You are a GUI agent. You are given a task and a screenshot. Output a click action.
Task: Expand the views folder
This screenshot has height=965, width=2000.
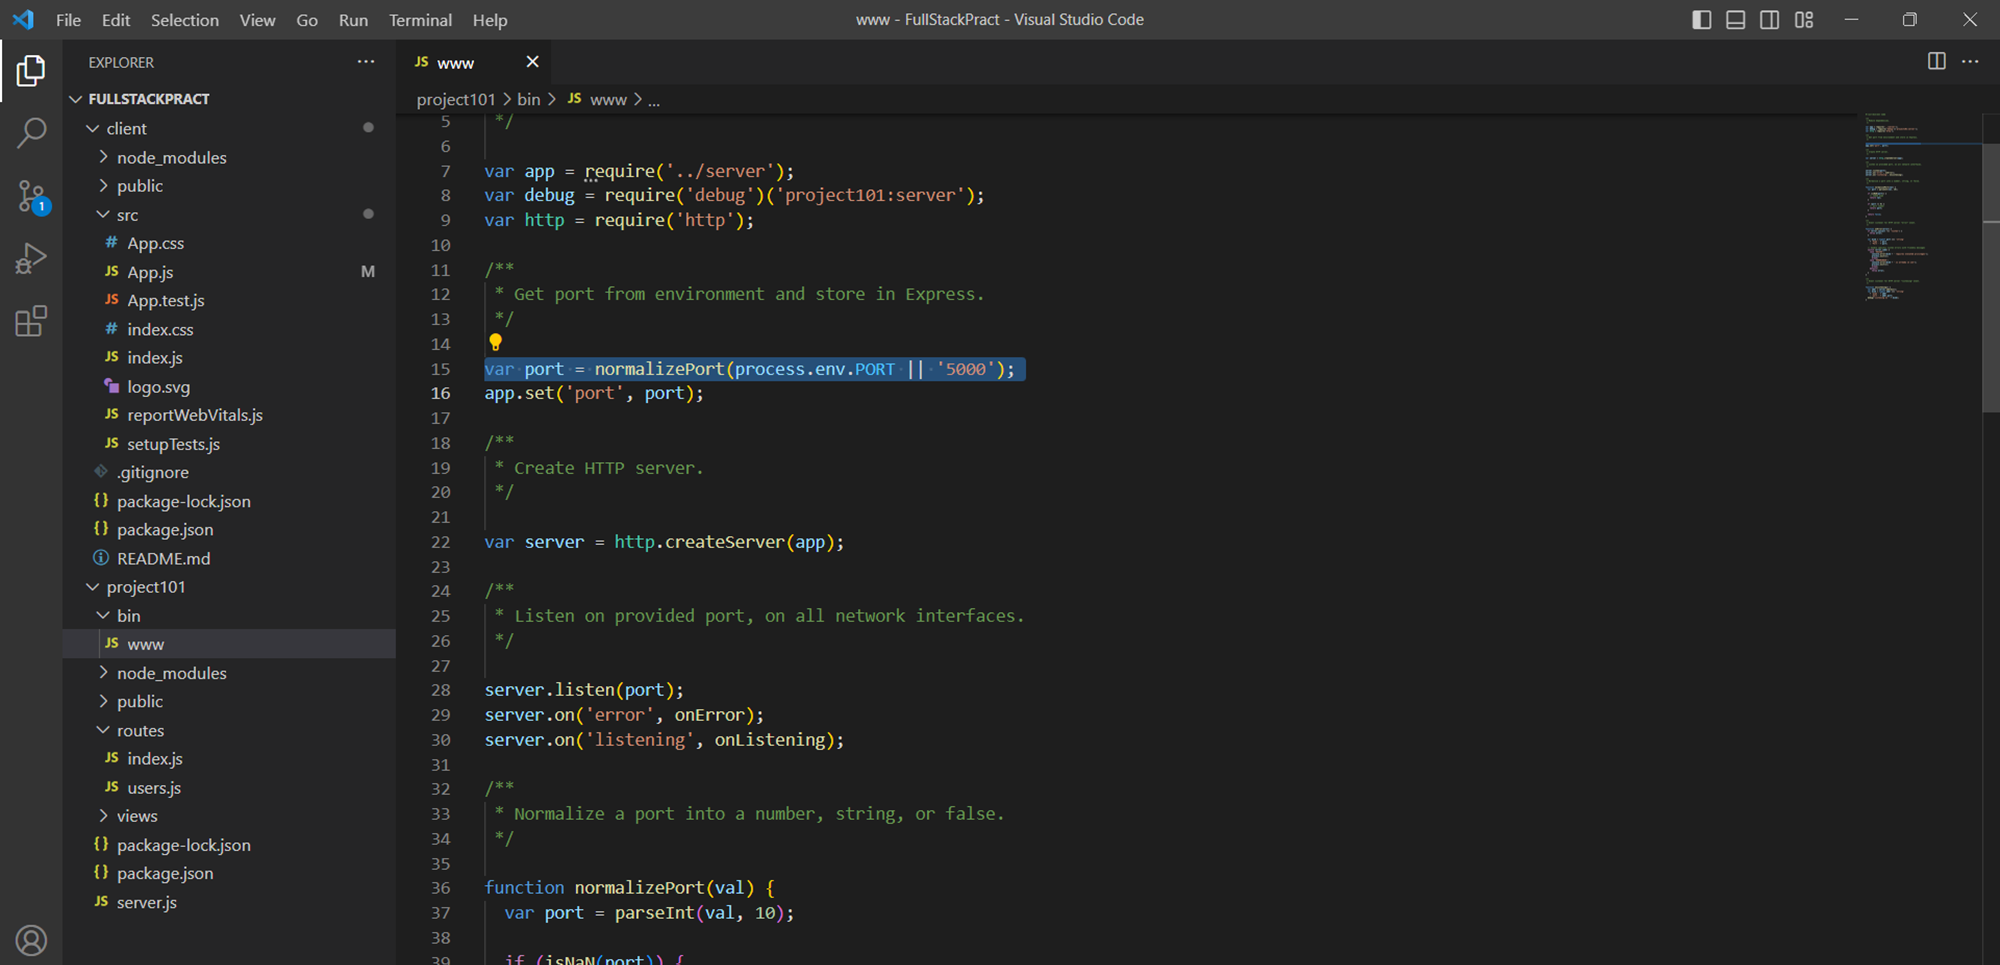tap(103, 816)
